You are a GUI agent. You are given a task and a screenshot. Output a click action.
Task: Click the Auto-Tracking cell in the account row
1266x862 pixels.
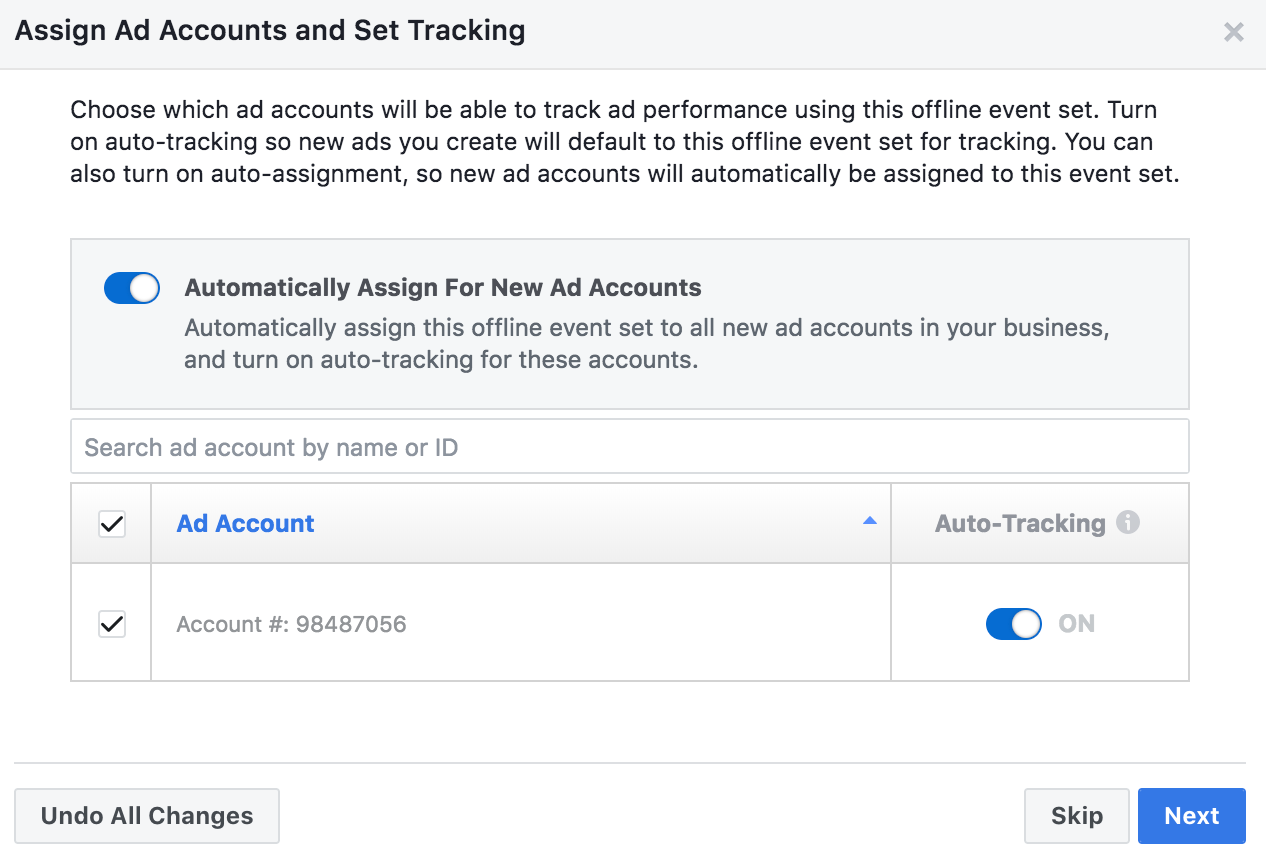pos(1040,623)
